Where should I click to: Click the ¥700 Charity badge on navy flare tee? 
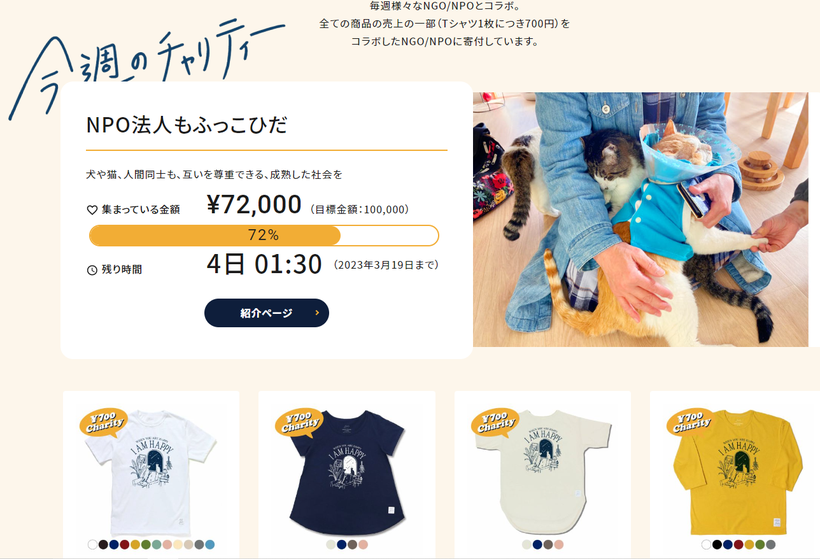299,421
